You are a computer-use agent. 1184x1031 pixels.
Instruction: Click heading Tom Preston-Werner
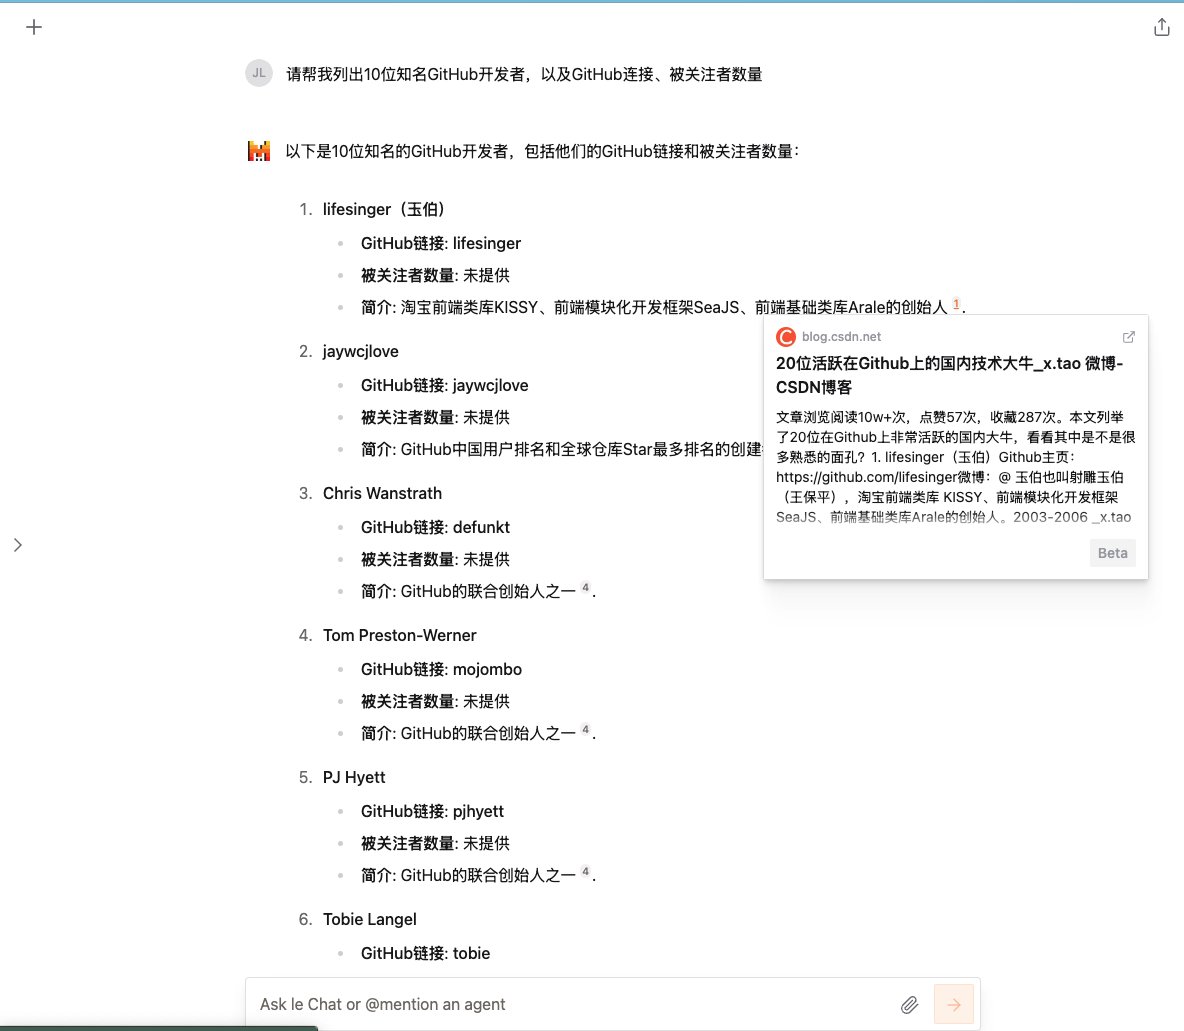pos(399,635)
